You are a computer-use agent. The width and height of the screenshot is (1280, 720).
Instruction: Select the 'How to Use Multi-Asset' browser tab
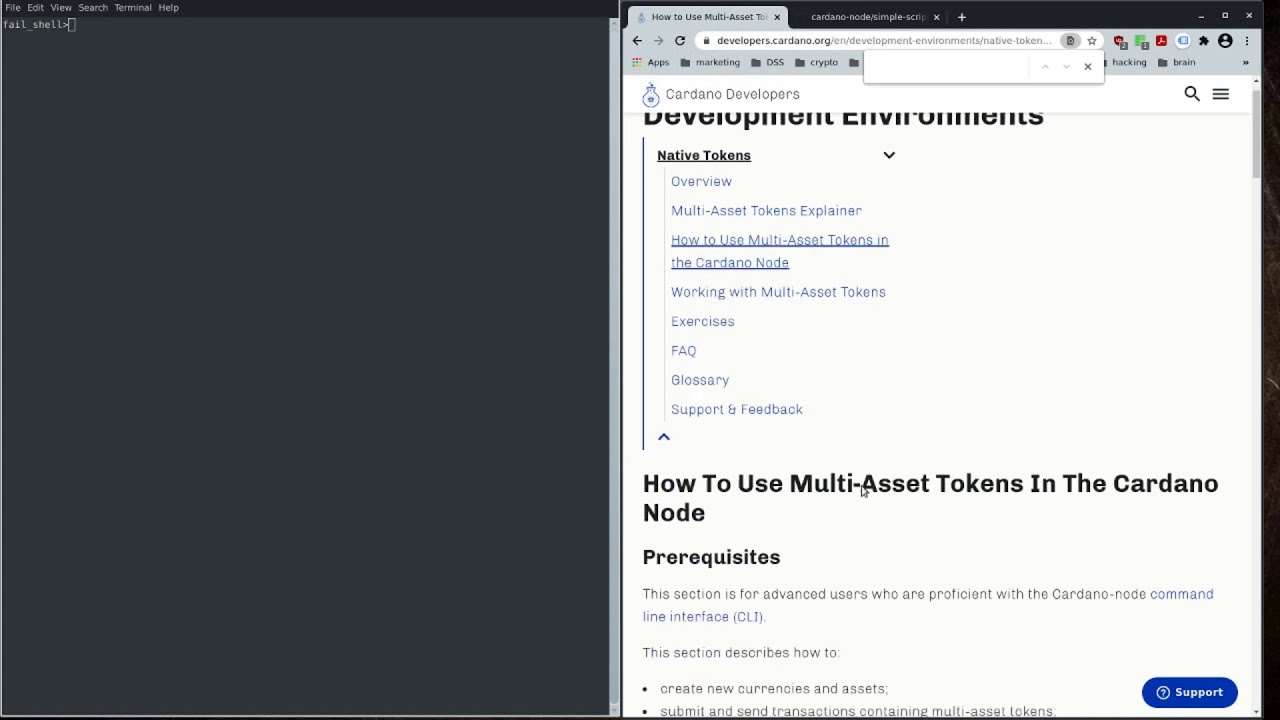pos(709,17)
